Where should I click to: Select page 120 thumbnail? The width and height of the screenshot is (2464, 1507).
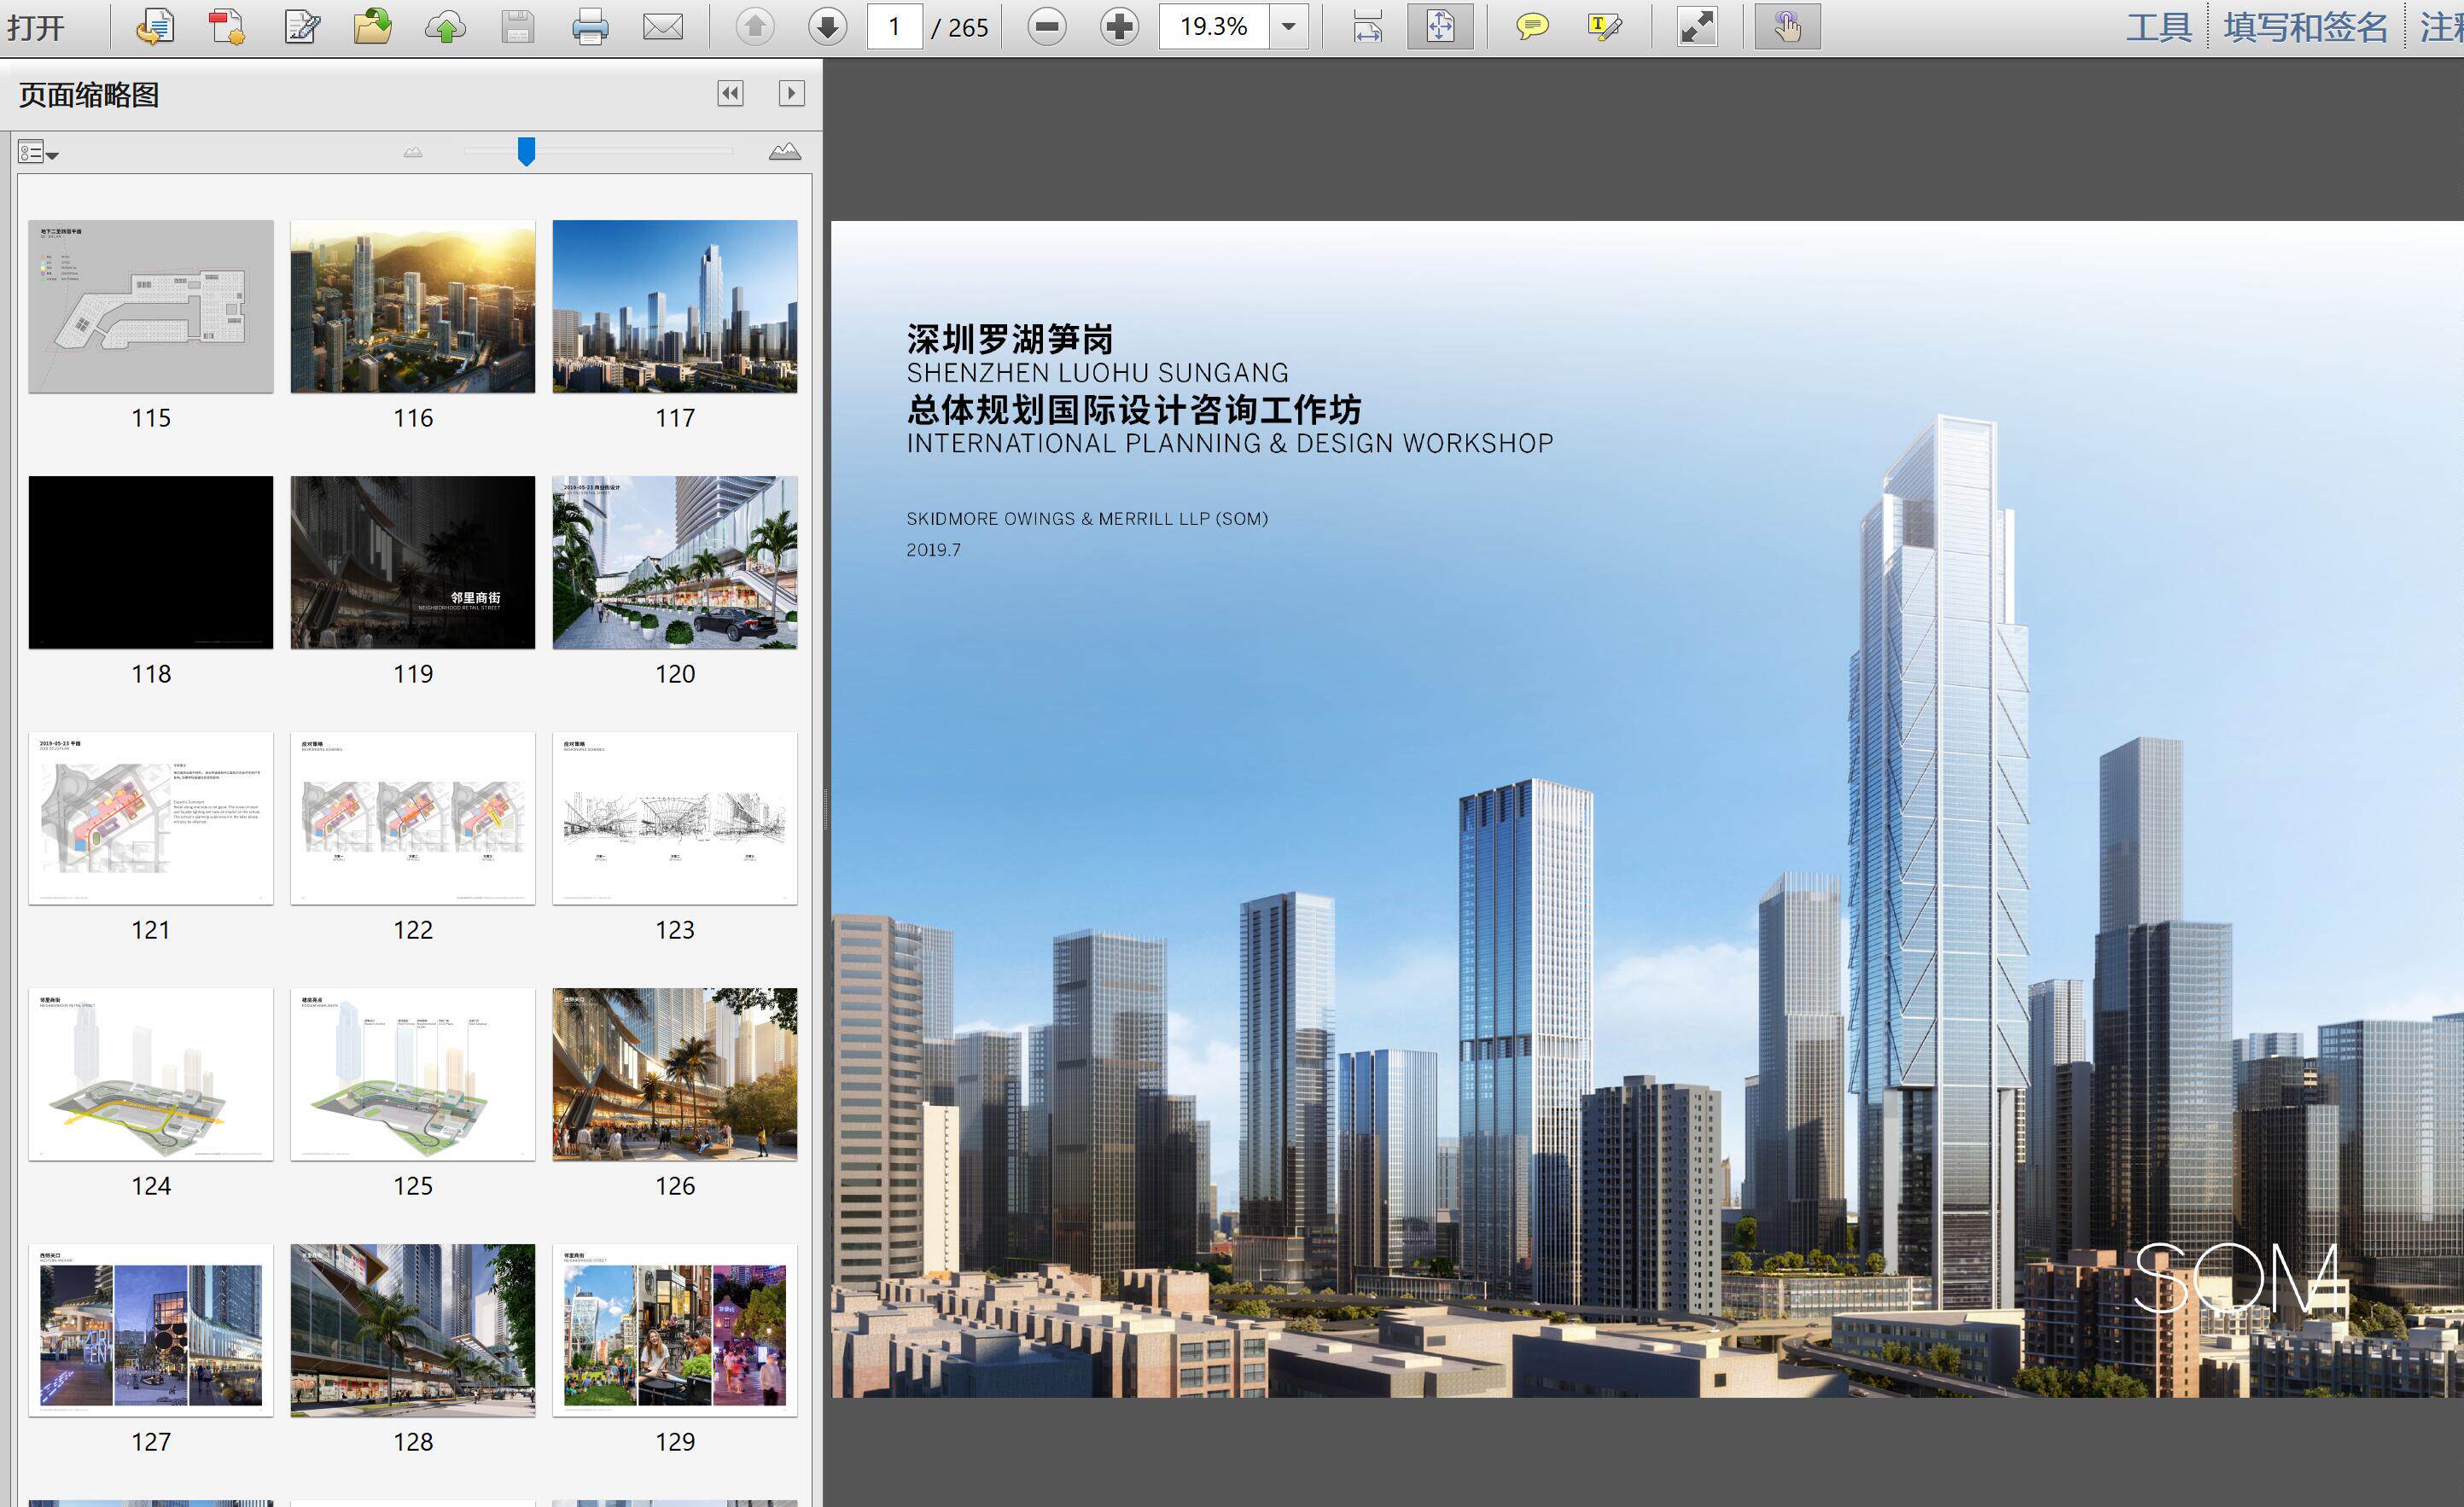click(x=674, y=562)
